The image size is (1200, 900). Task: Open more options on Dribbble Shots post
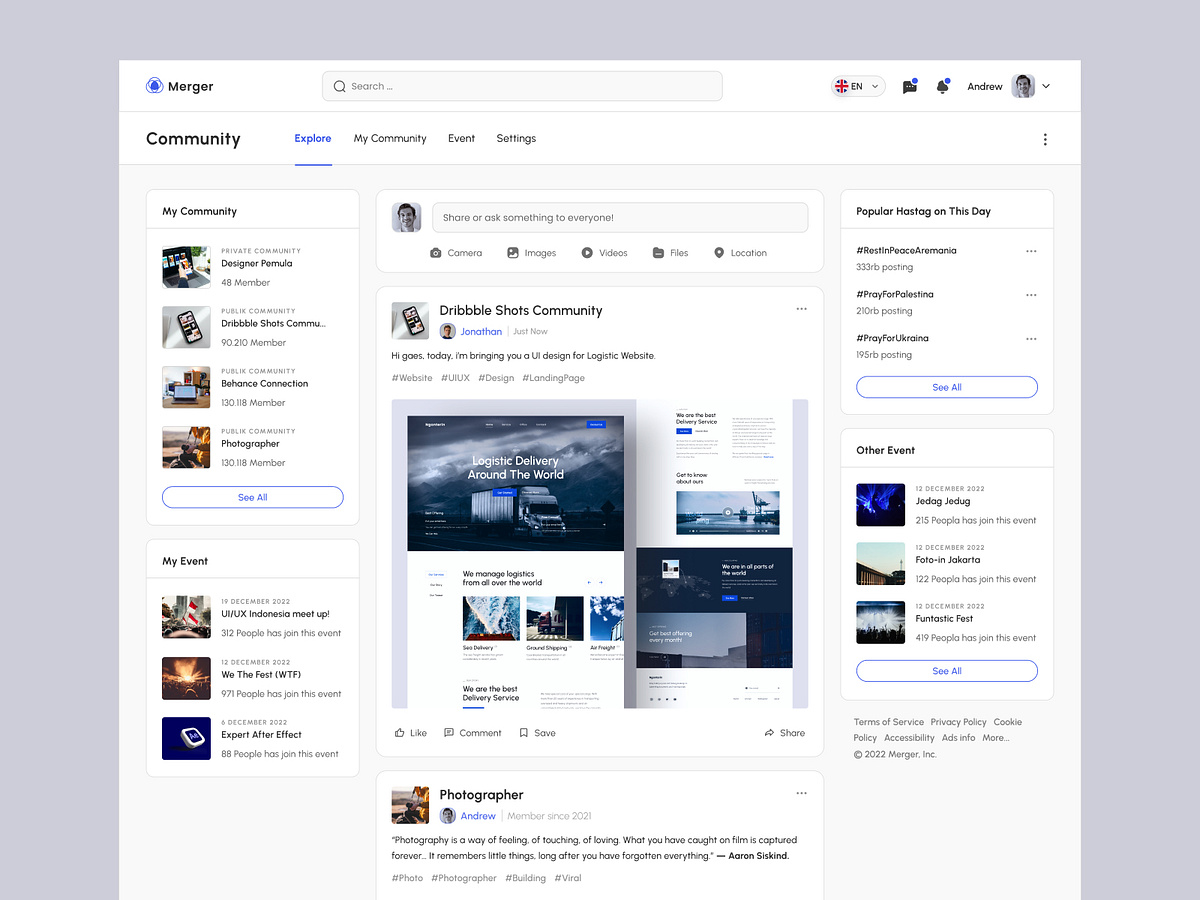(801, 309)
